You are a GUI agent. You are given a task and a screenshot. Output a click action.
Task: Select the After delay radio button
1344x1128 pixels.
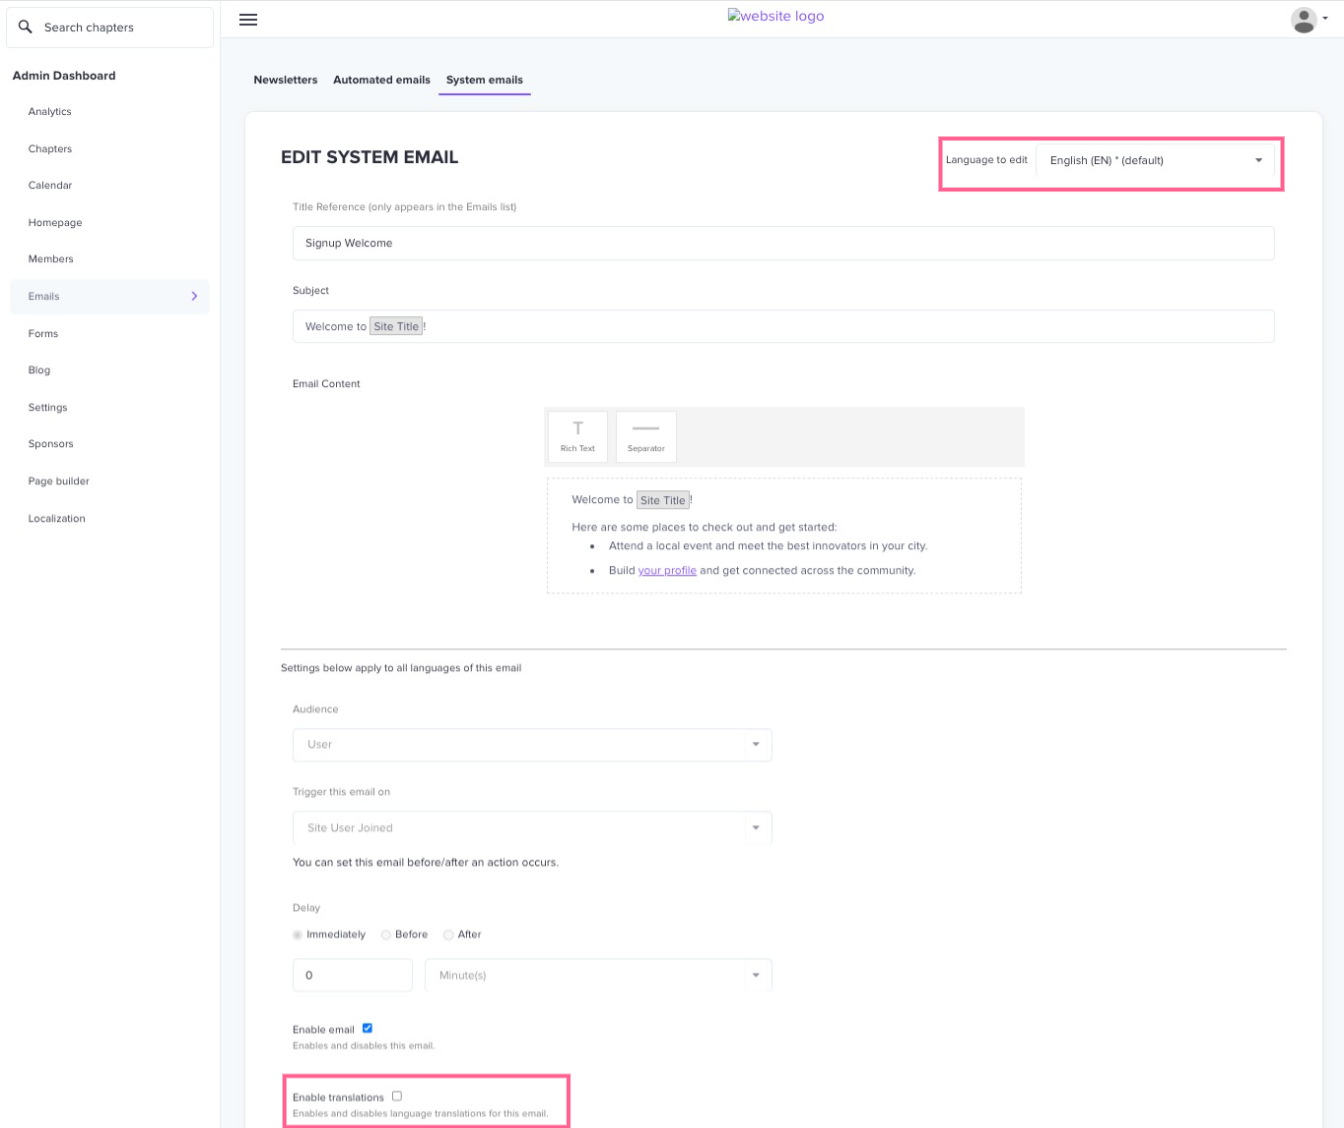tap(449, 935)
